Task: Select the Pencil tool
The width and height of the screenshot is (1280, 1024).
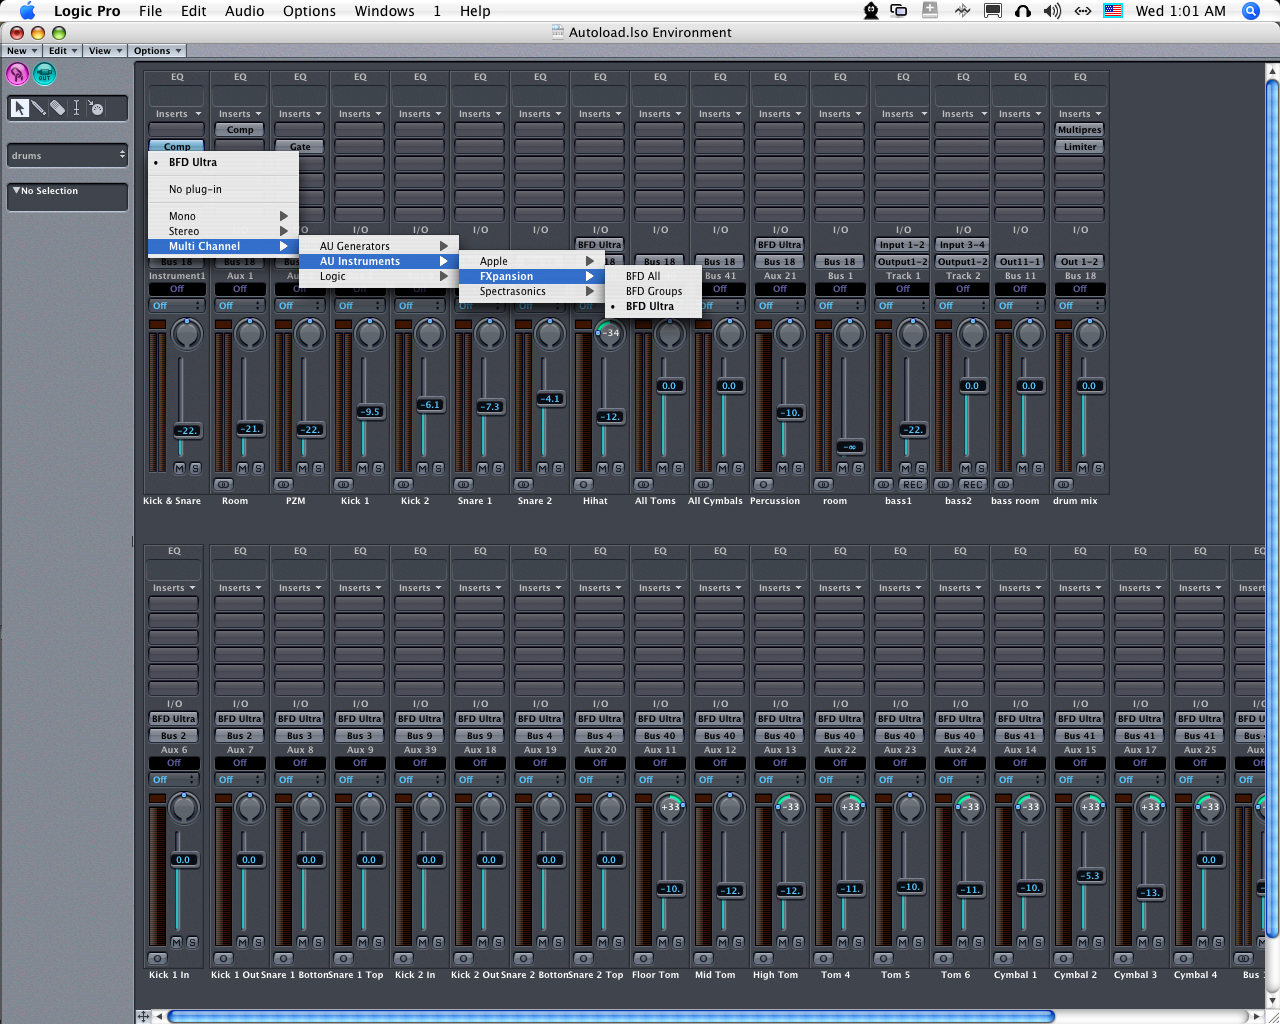Action: (x=38, y=108)
